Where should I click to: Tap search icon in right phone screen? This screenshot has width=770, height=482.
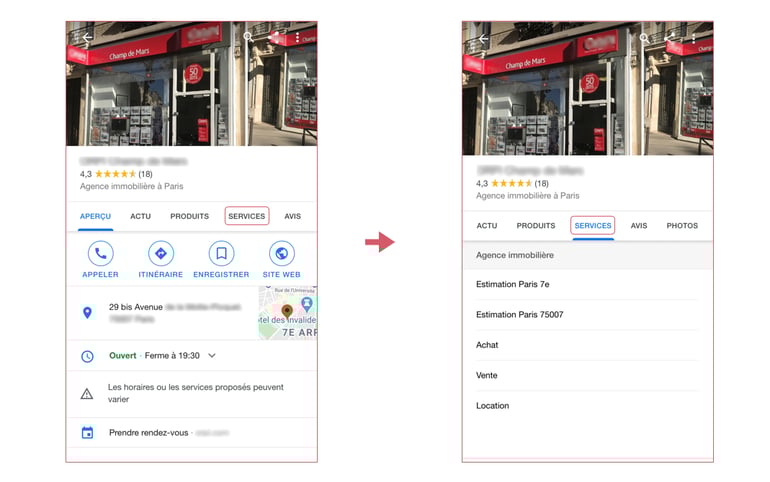point(644,38)
